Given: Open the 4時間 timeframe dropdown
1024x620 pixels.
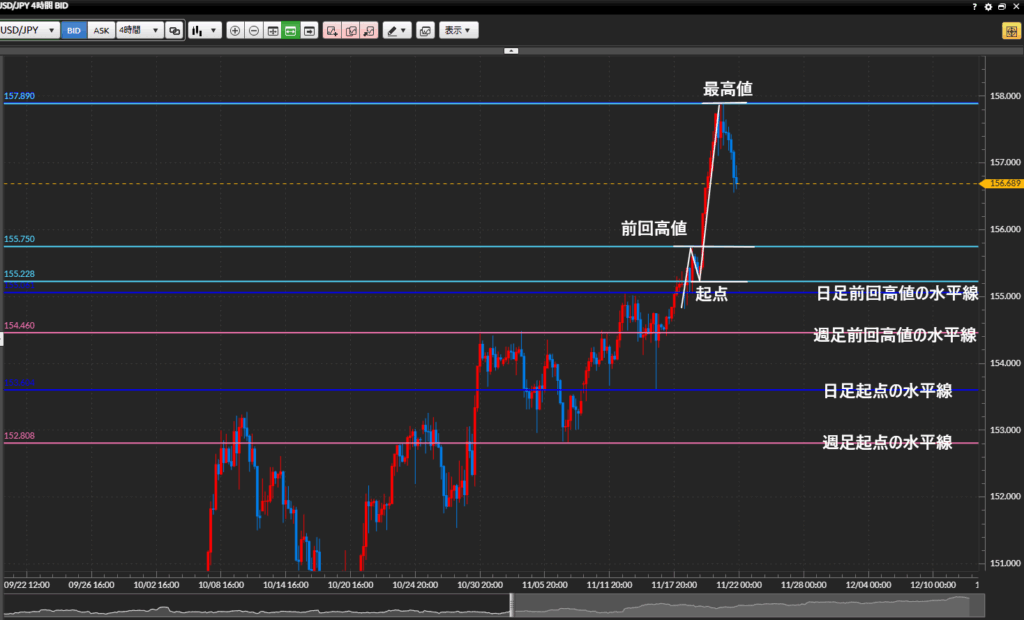Looking at the screenshot, I should tap(139, 31).
